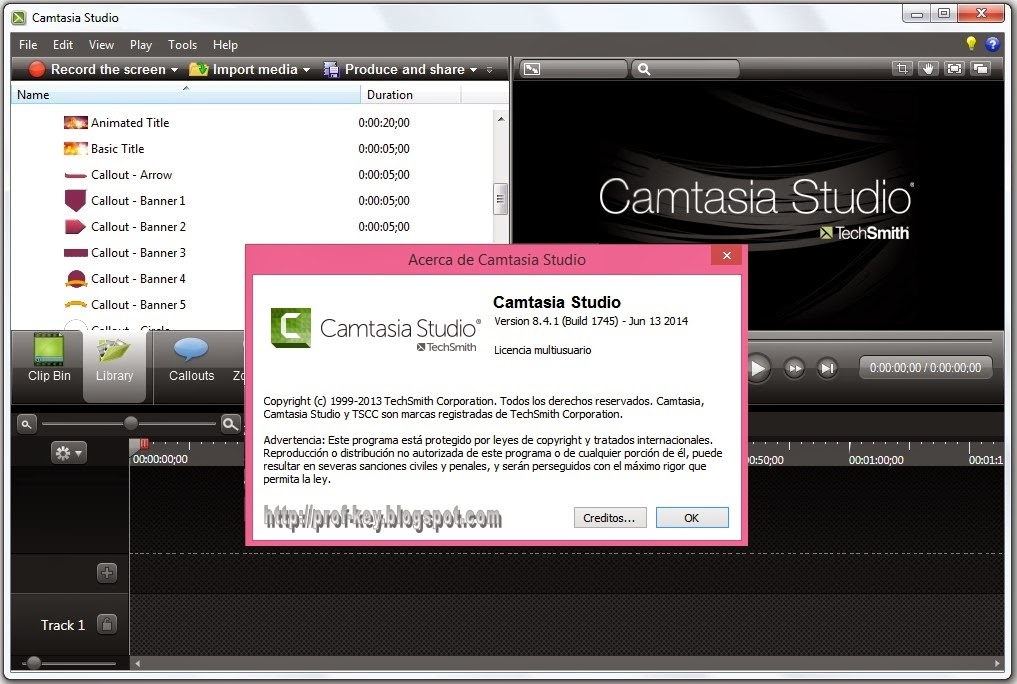Click the full screen preview icon
The image size is (1017, 684).
[954, 69]
